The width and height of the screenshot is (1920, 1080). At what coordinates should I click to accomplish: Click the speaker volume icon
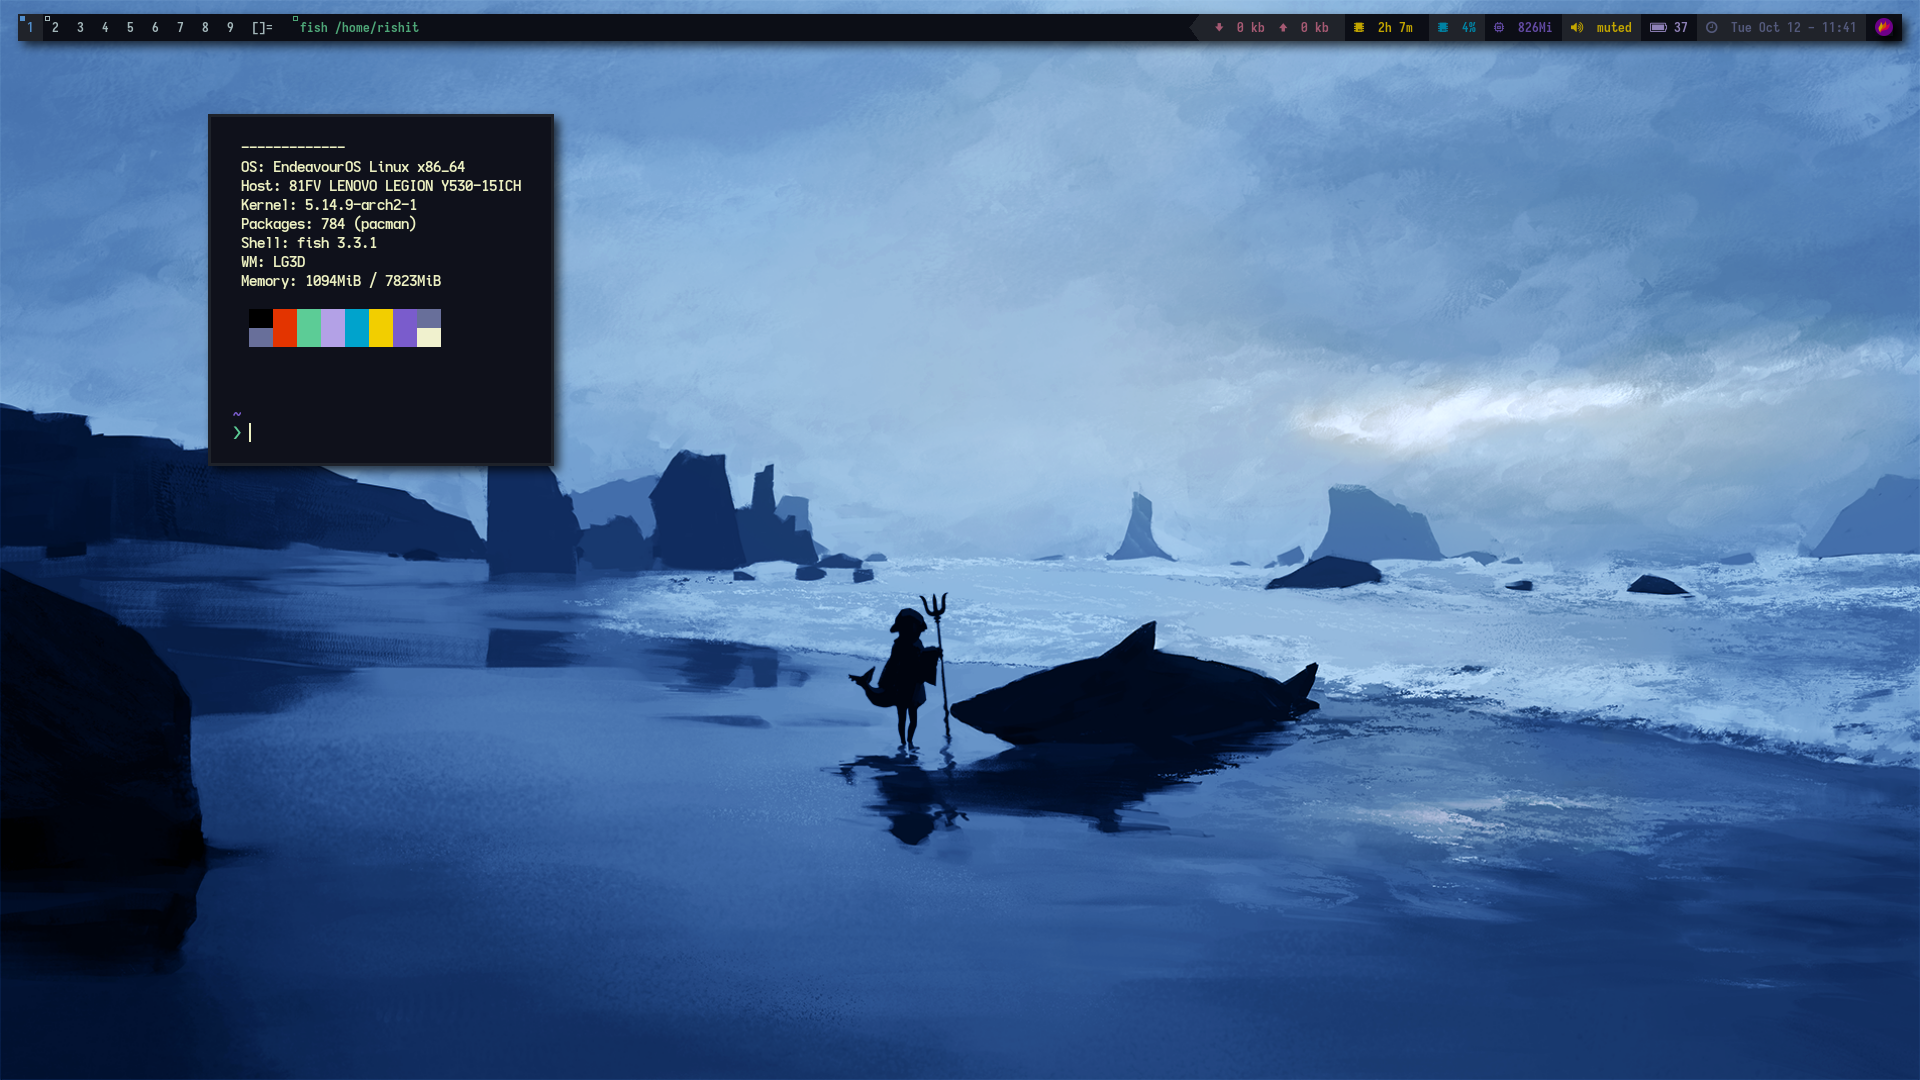[1577, 28]
